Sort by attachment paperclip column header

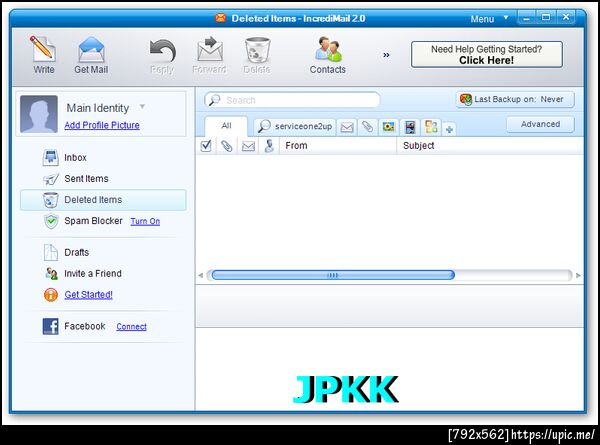pyautogui.click(x=227, y=146)
